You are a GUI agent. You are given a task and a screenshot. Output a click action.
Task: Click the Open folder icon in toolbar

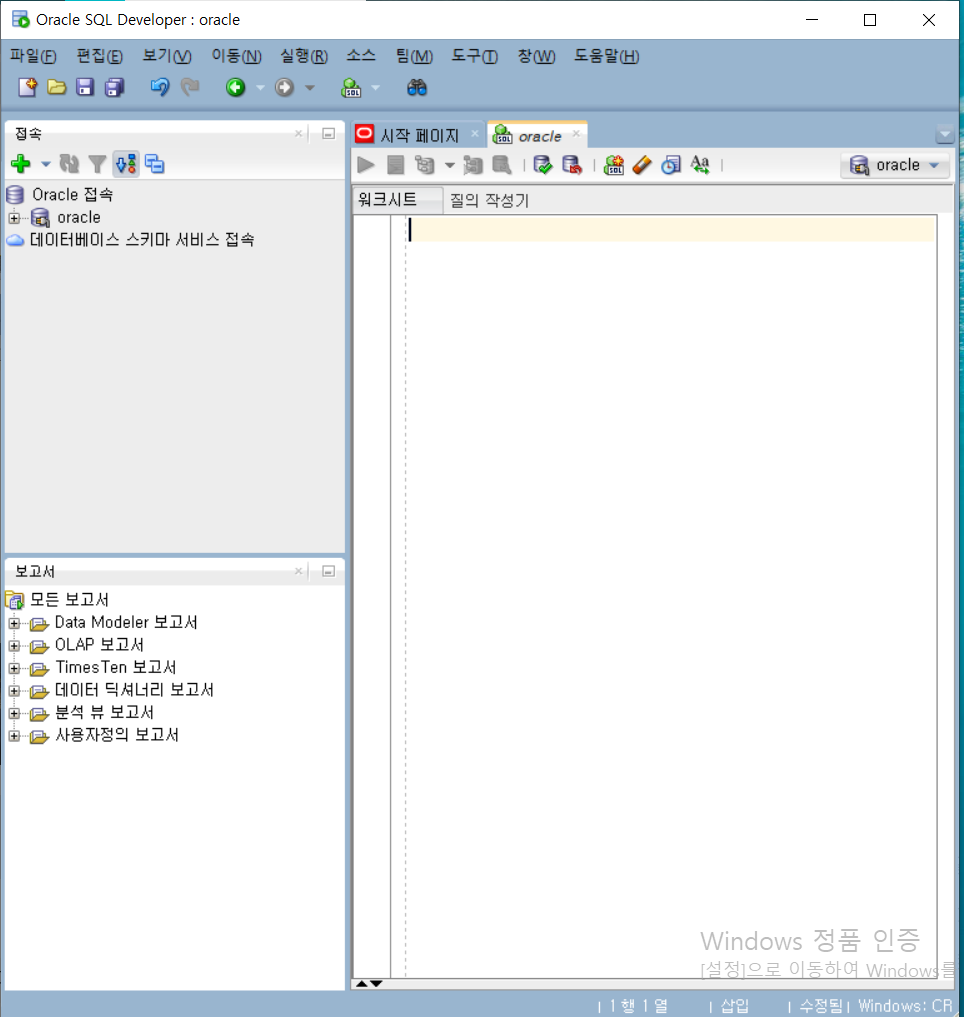(x=56, y=87)
